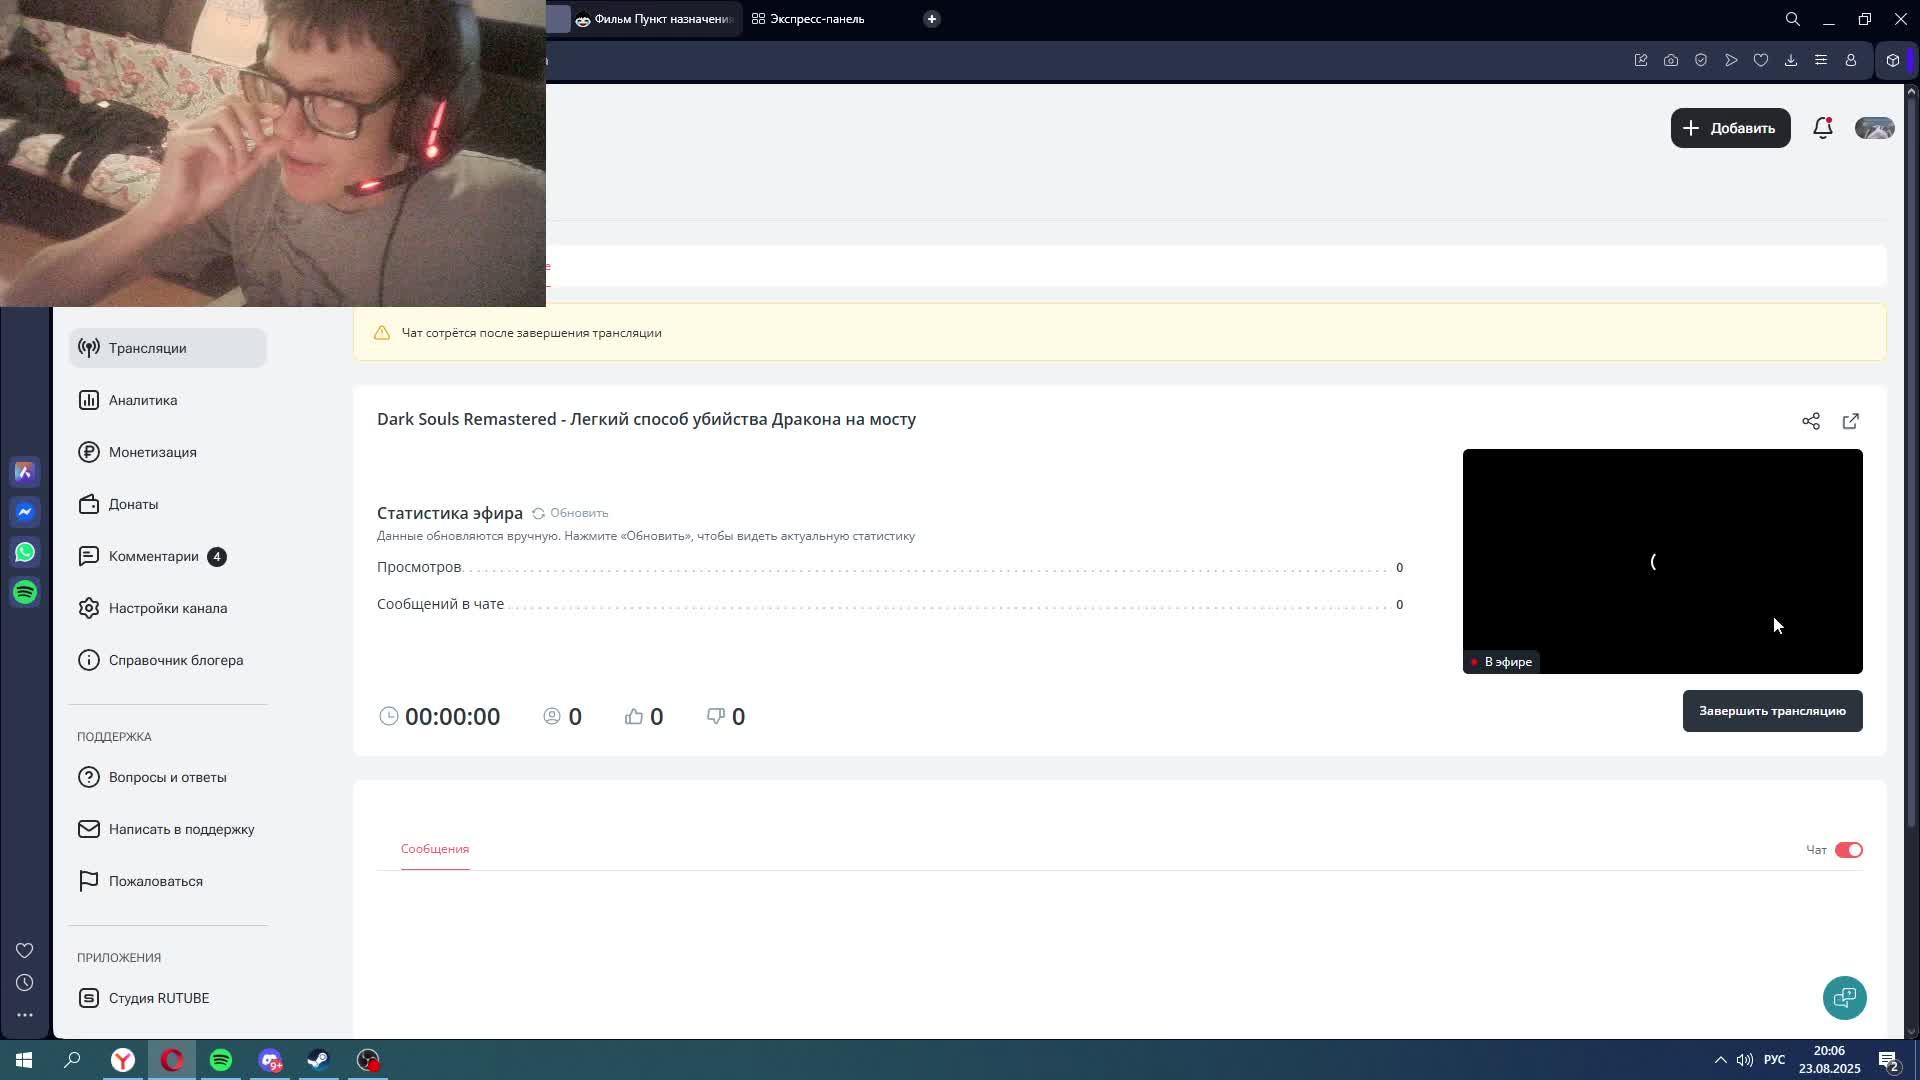The width and height of the screenshot is (1920, 1080).
Task: Open the Messenger sidebar icon
Action: pyautogui.click(x=25, y=512)
